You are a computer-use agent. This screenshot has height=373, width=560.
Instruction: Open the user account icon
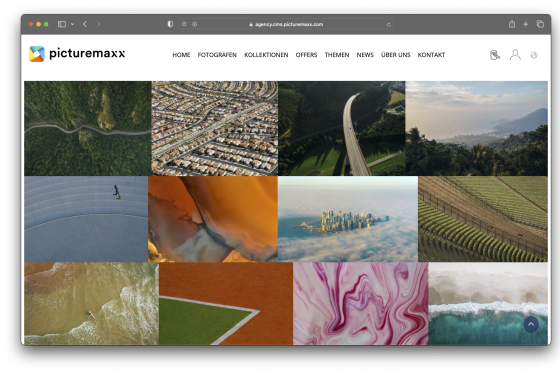coord(515,55)
